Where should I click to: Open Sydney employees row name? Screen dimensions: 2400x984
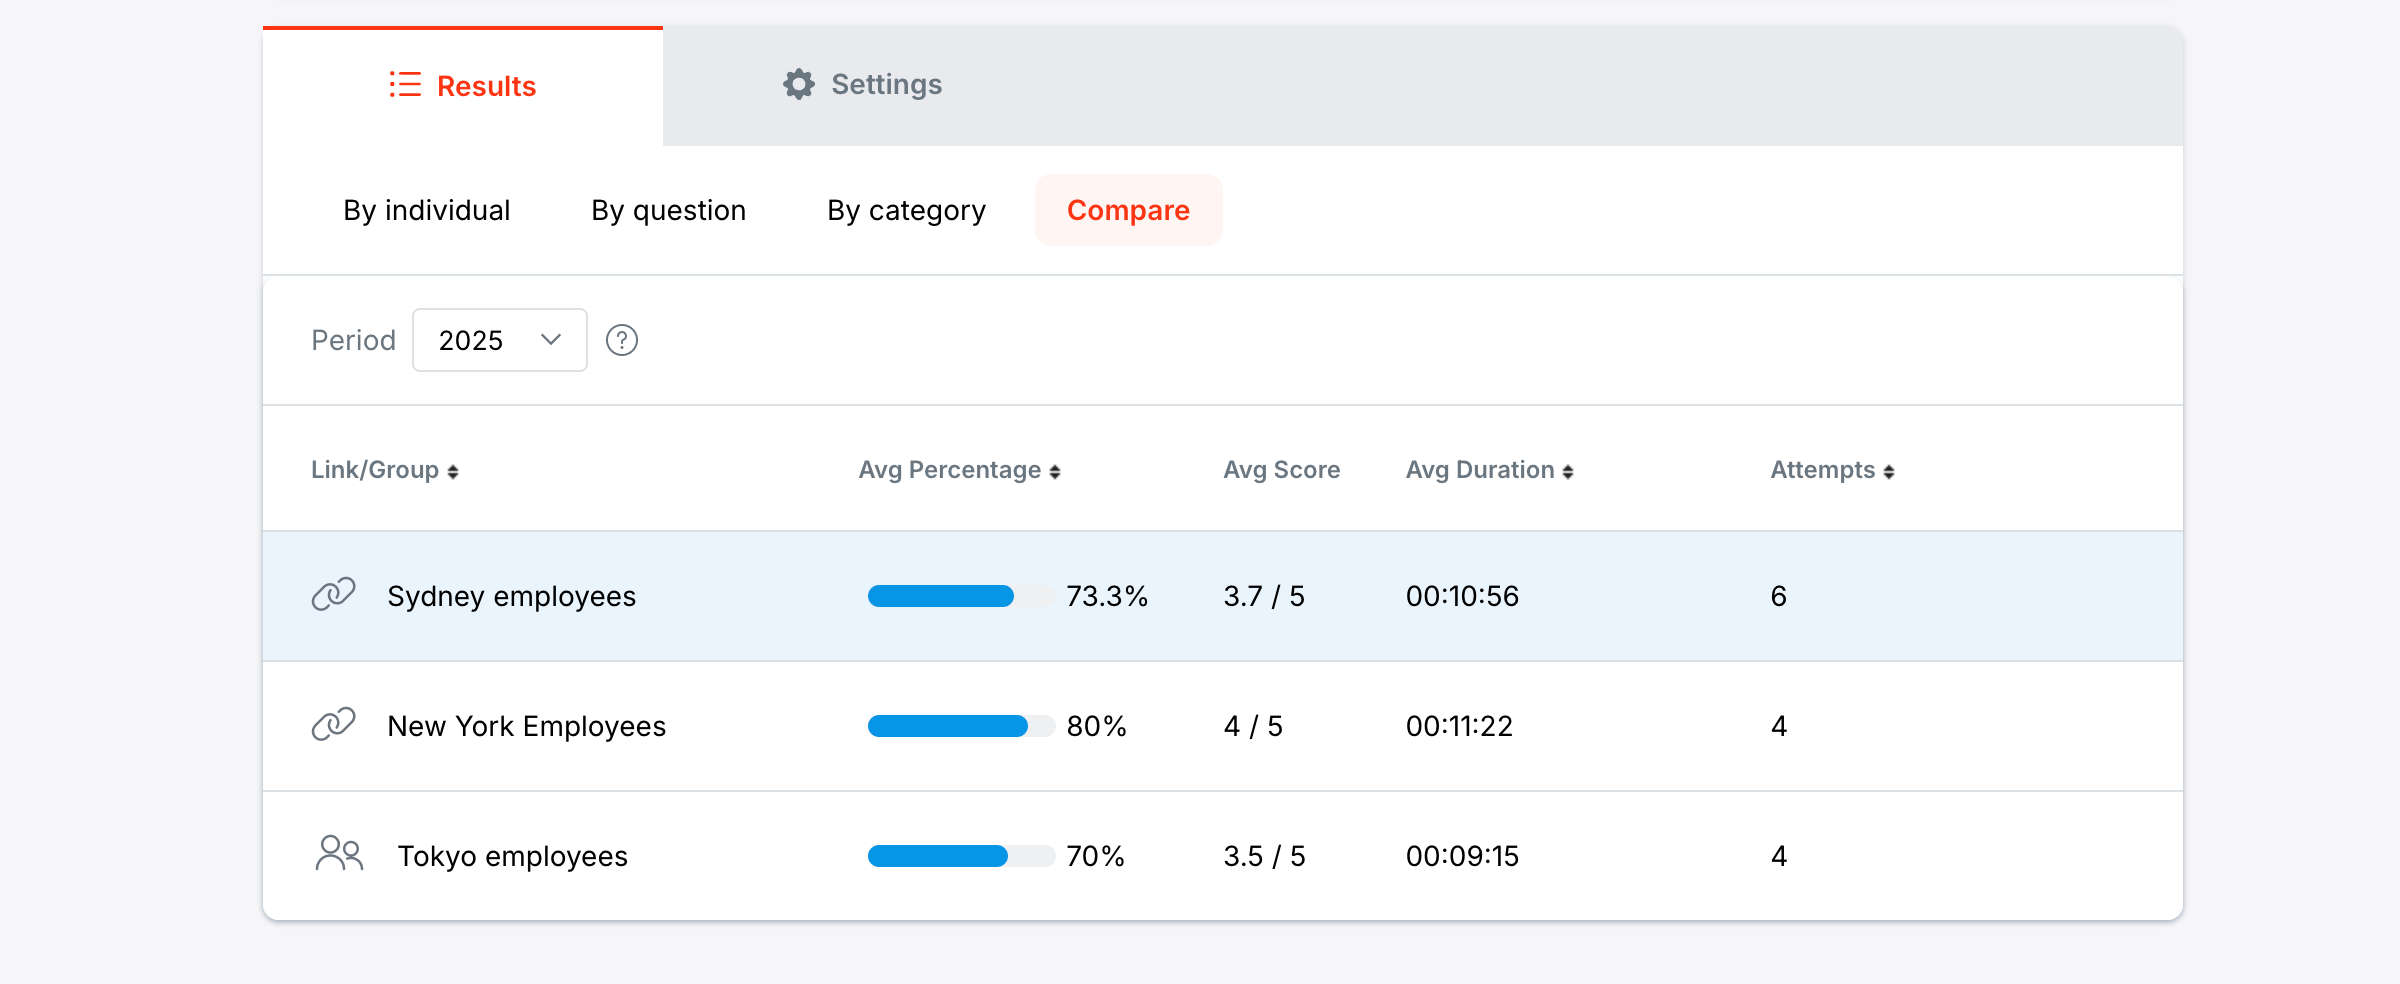511,597
